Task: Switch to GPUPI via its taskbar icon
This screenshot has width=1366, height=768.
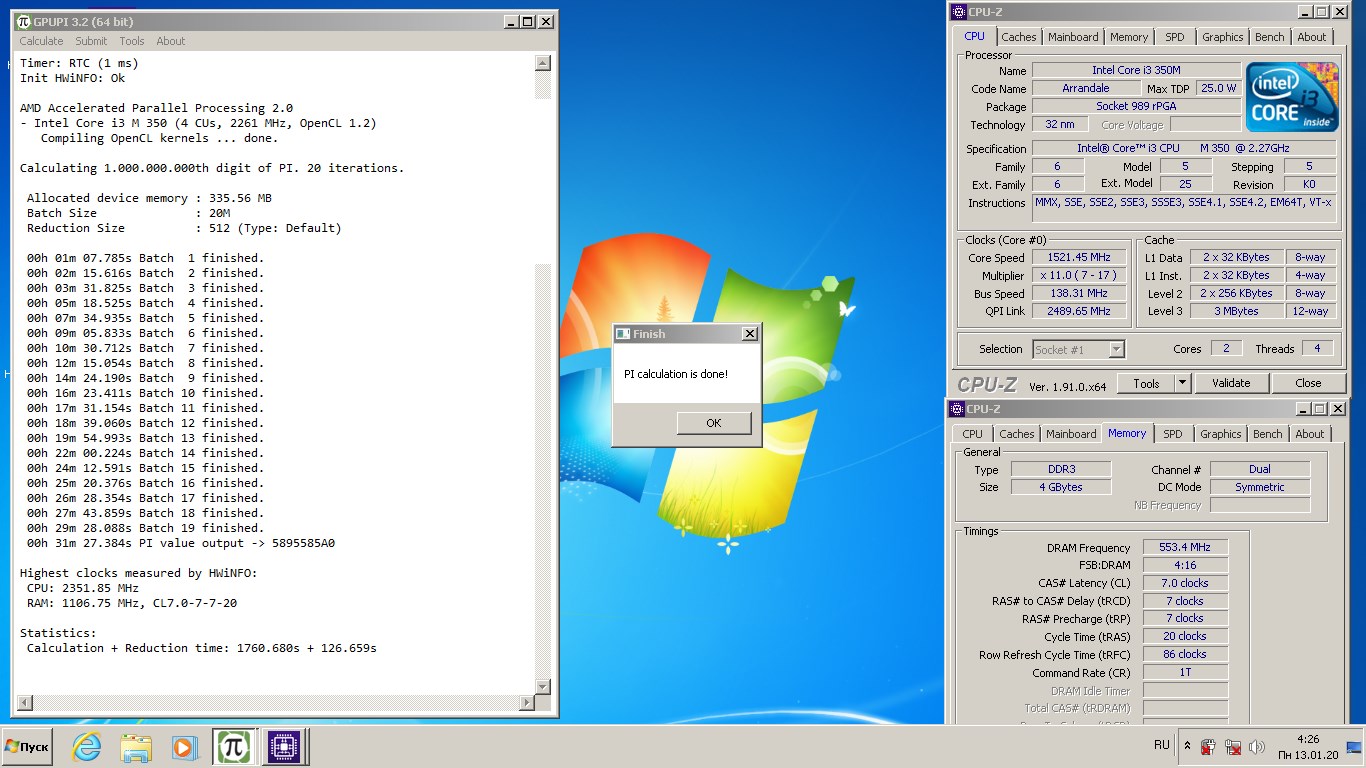Action: coord(234,747)
